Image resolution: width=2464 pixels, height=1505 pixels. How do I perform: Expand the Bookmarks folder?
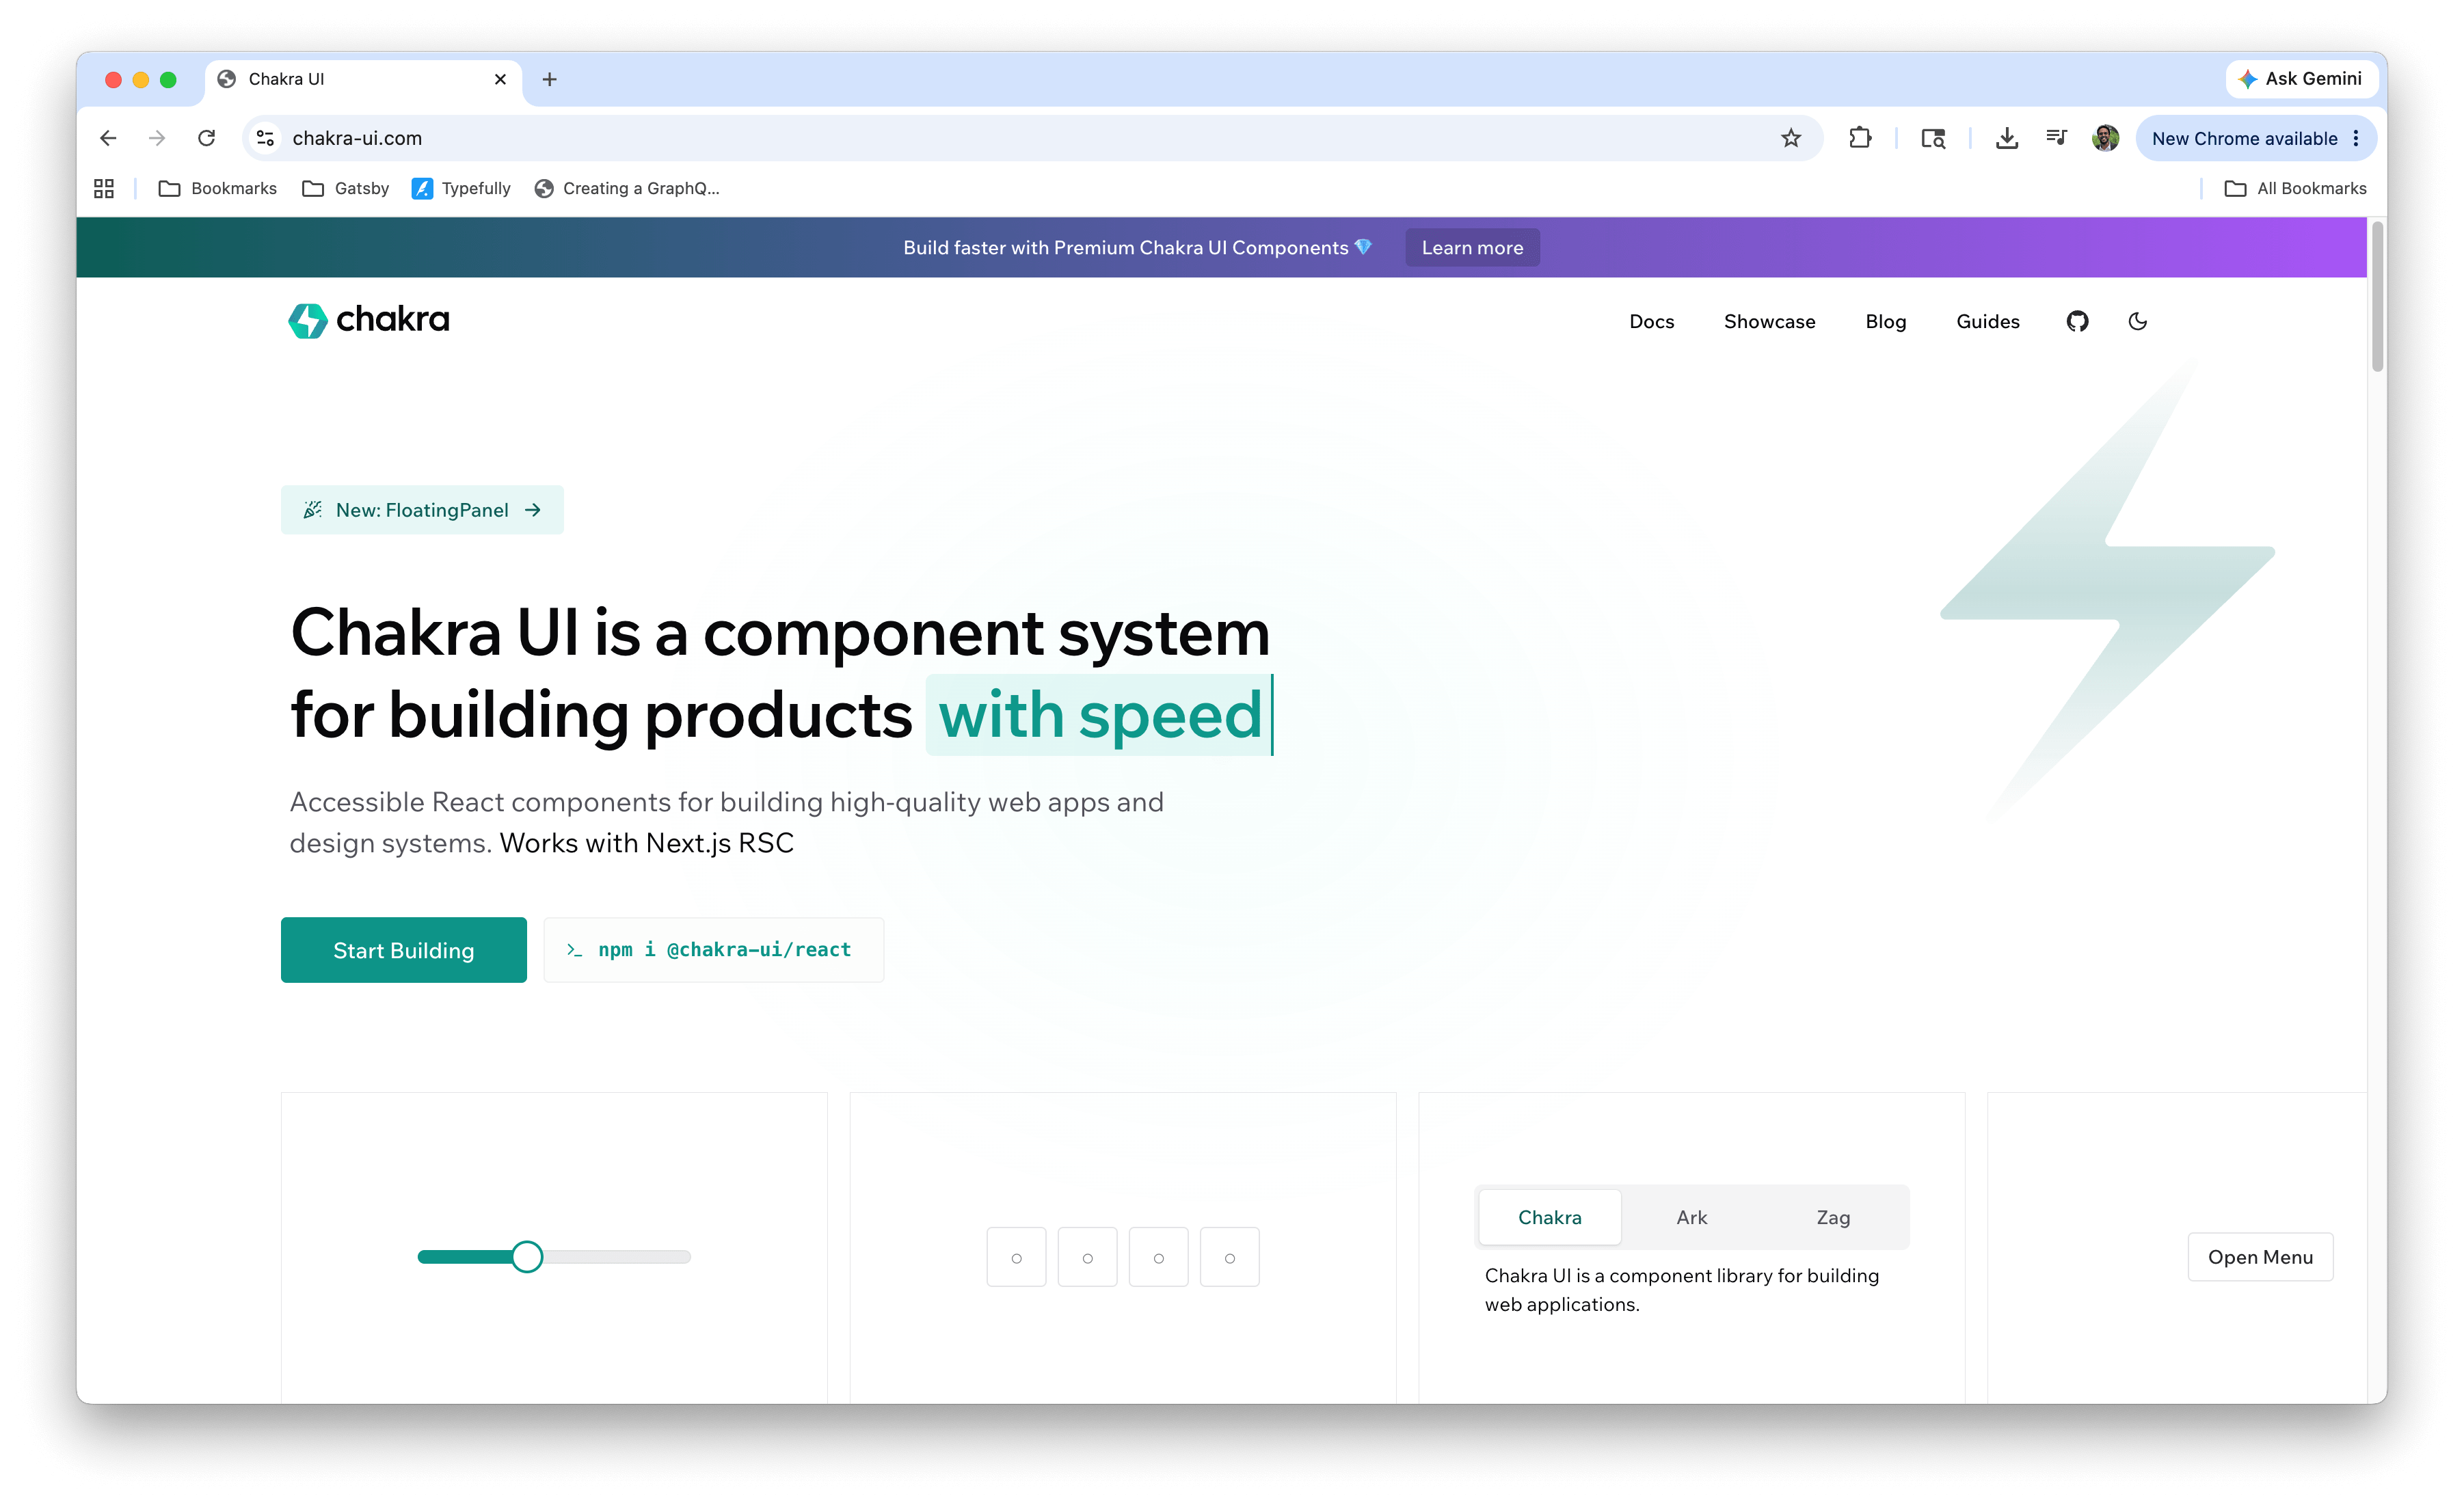pyautogui.click(x=218, y=188)
